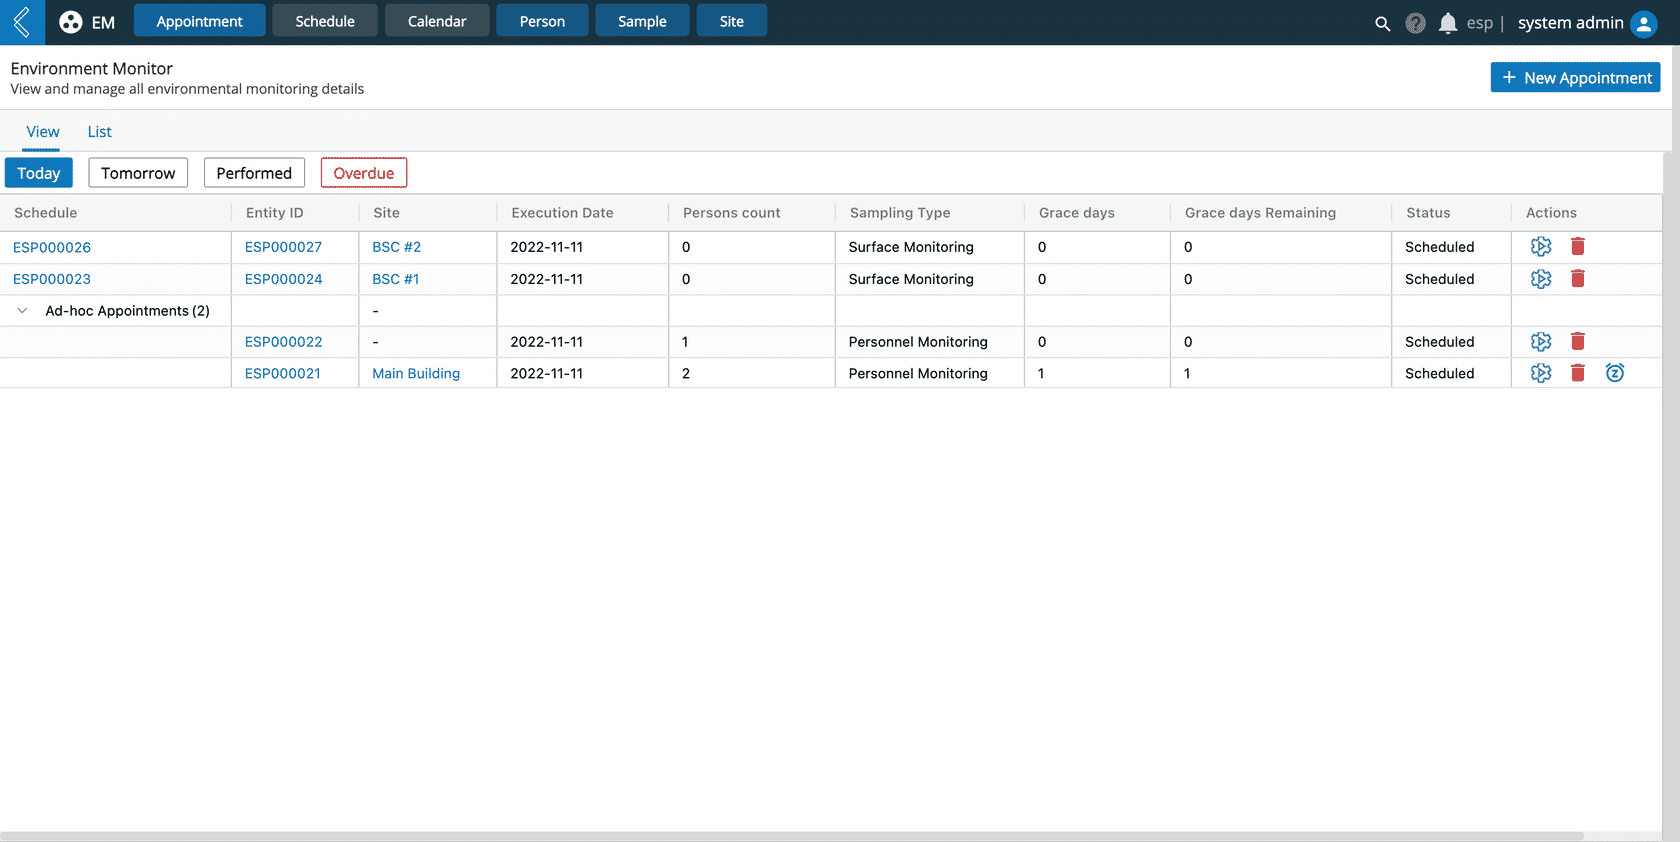1680x842 pixels.
Task: Click gear action icon for ESP000027 row
Action: 1541,247
